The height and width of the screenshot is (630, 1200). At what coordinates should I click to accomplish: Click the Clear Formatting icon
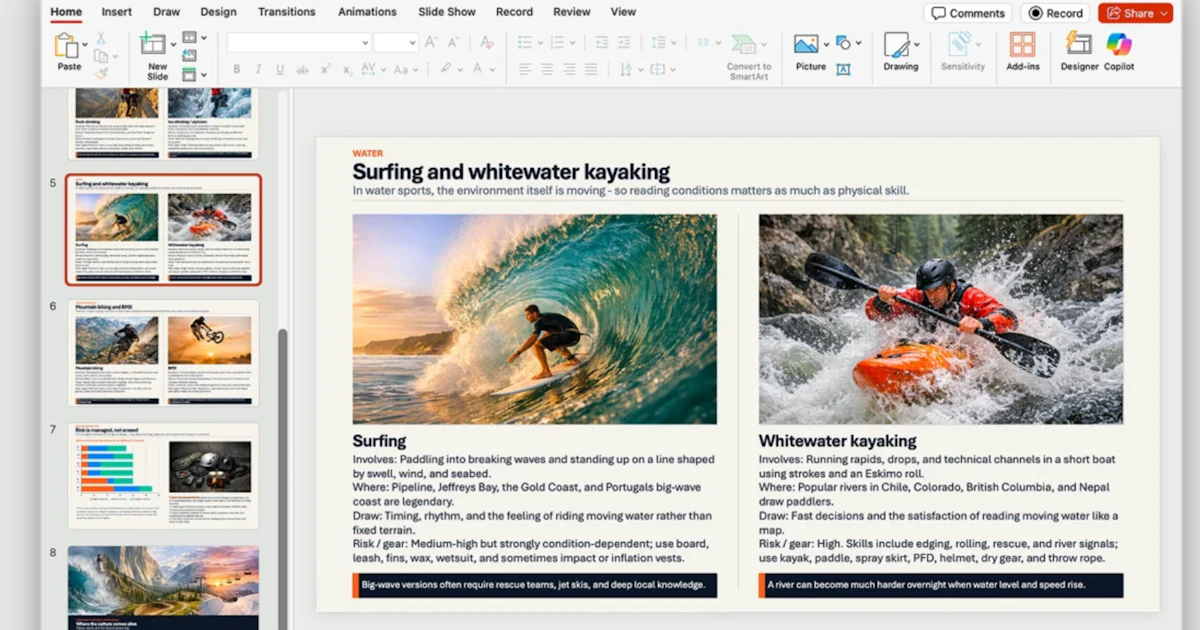click(x=487, y=43)
